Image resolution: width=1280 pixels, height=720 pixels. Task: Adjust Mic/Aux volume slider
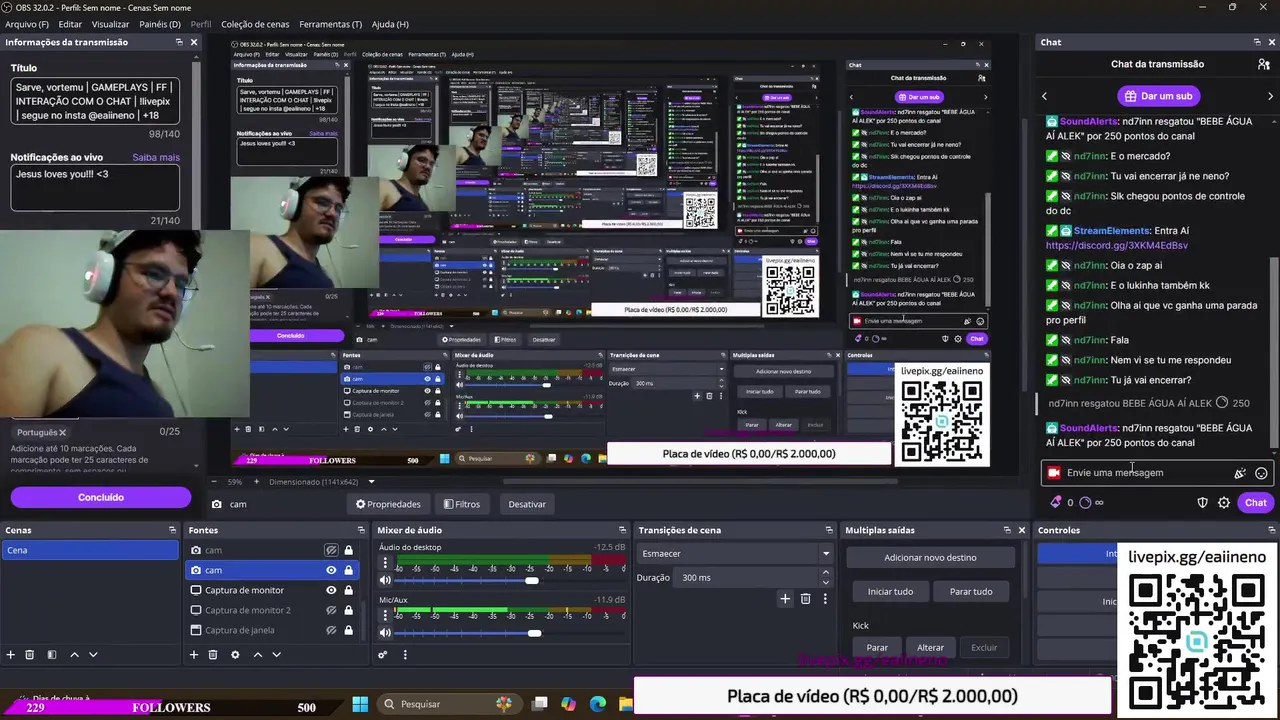pos(534,632)
